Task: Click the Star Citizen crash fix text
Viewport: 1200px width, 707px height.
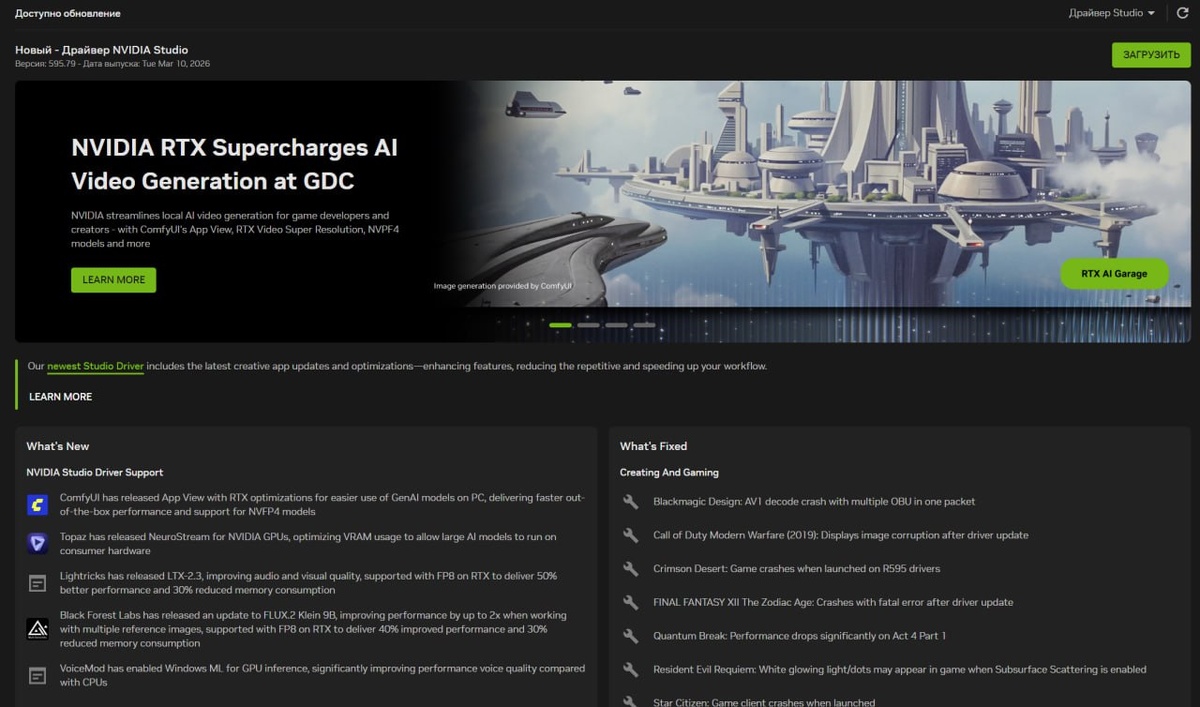Action: (764, 702)
